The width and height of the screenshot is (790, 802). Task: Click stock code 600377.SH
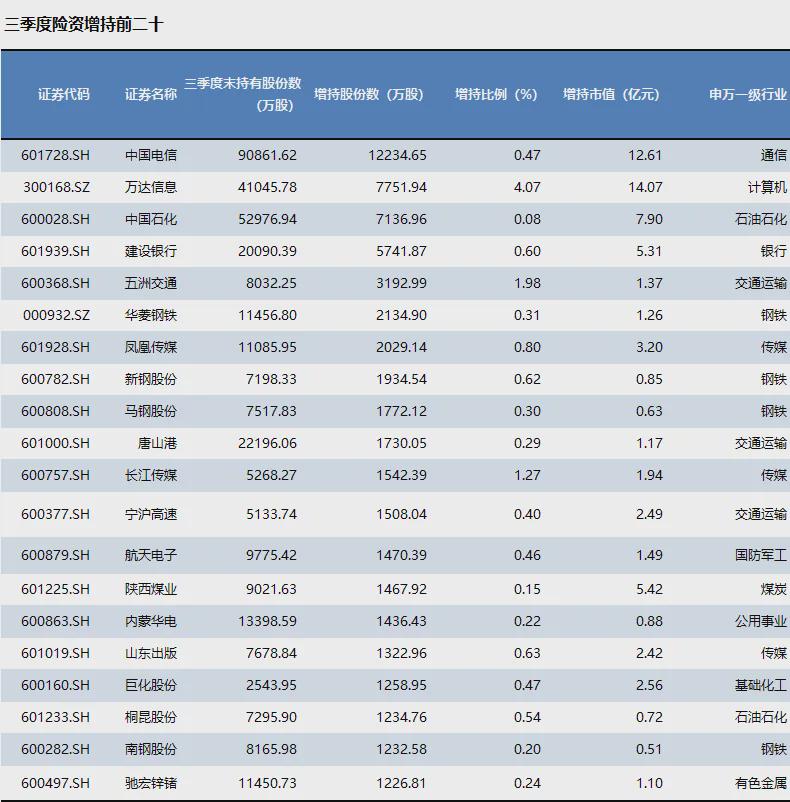click(55, 514)
